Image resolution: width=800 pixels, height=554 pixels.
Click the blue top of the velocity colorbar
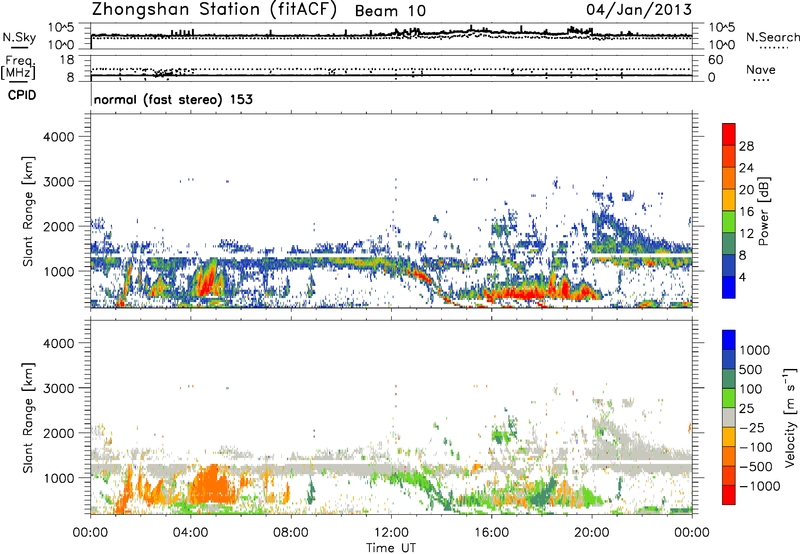point(729,340)
